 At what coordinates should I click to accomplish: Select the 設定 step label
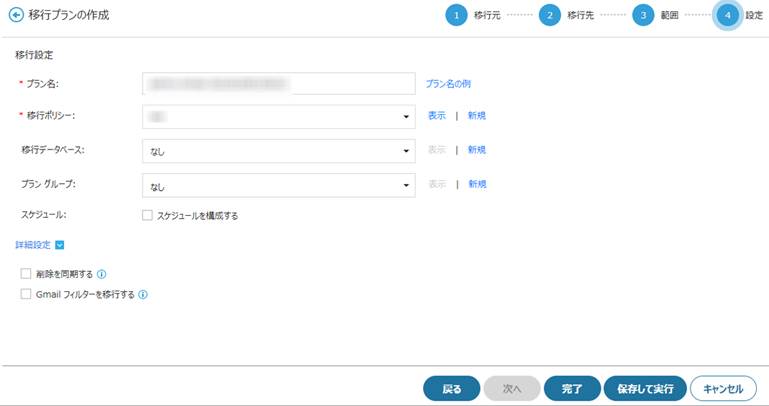click(x=754, y=16)
